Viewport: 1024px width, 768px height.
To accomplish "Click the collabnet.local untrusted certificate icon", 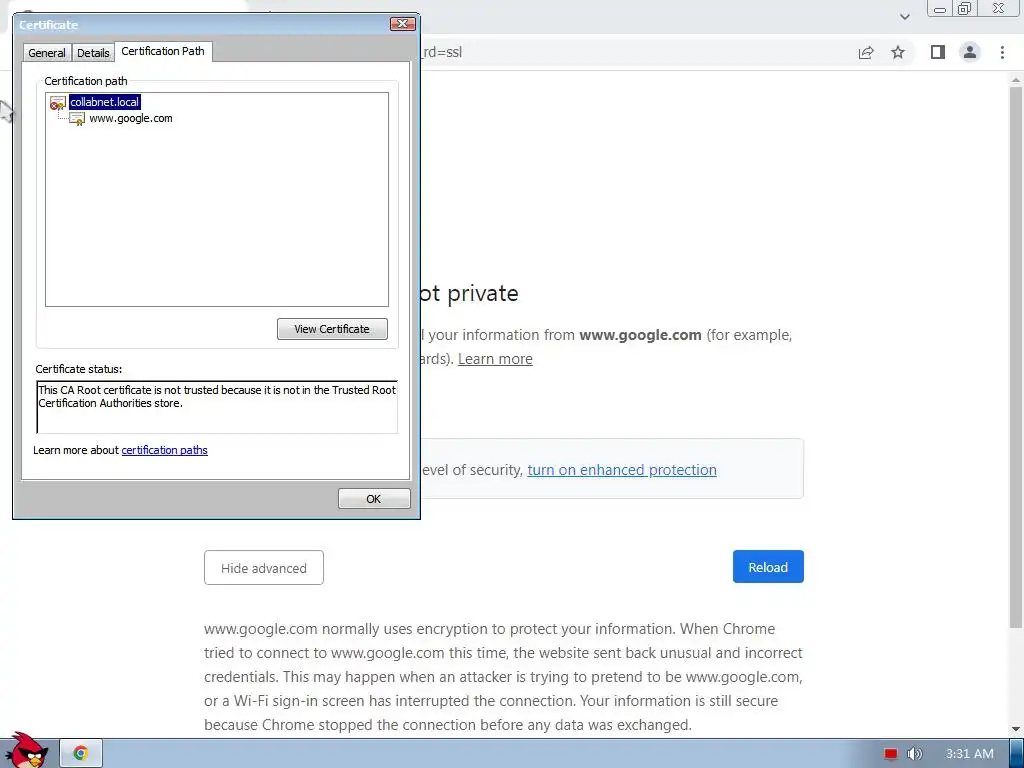I will click(57, 103).
